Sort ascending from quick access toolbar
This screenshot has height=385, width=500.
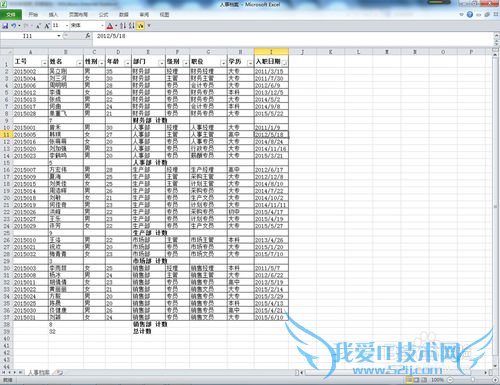123,26
